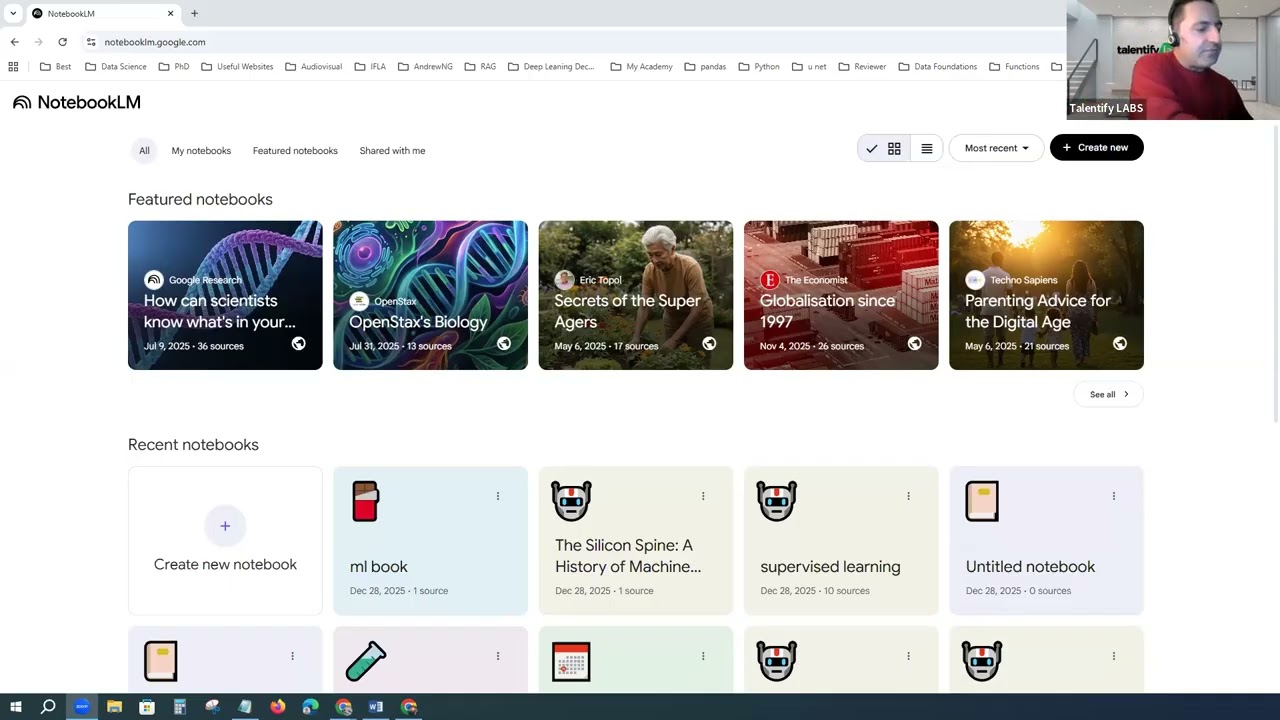Viewport: 1280px width, 720px height.
Task: Open Globalisation since 1997 featured notebook
Action: tap(841, 295)
